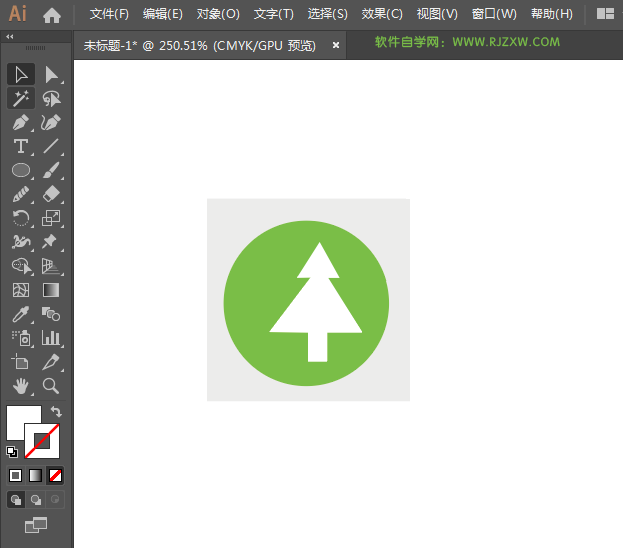623x548 pixels.
Task: Select the Curvature tool
Action: click(x=51, y=122)
